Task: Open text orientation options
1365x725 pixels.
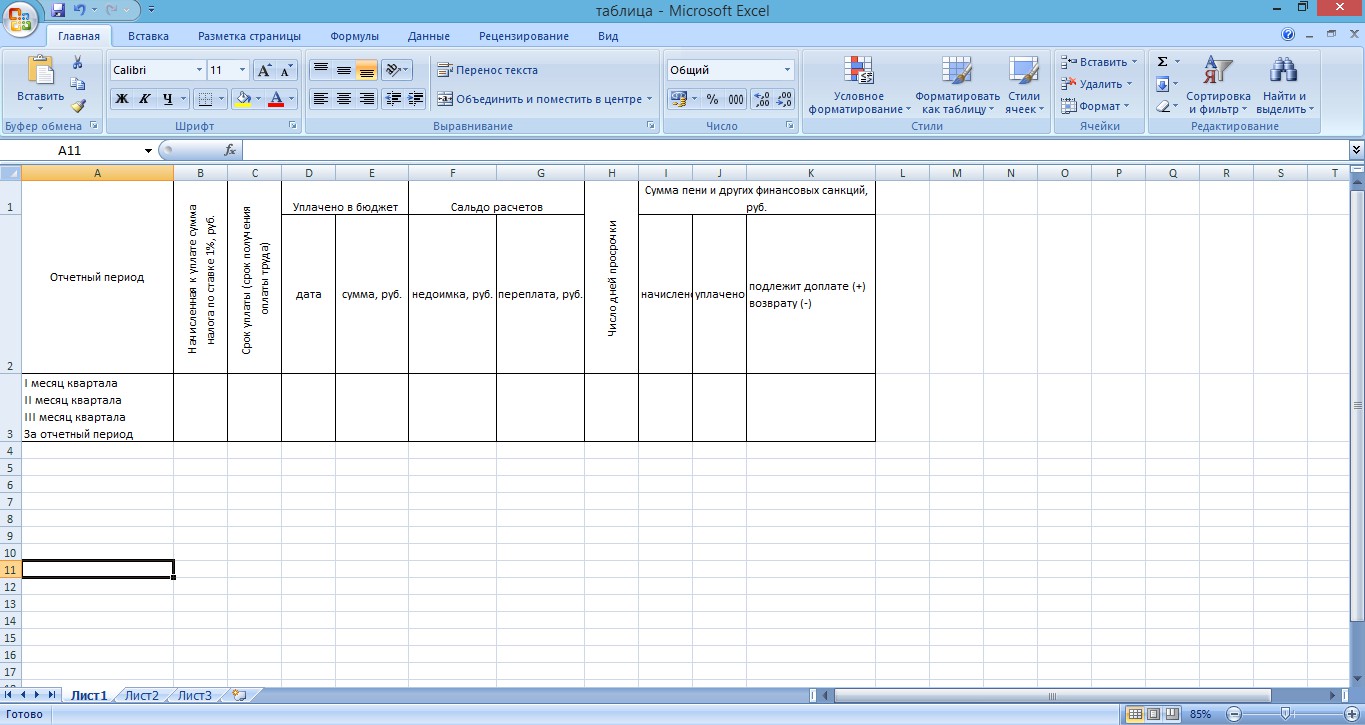Action: tap(396, 70)
